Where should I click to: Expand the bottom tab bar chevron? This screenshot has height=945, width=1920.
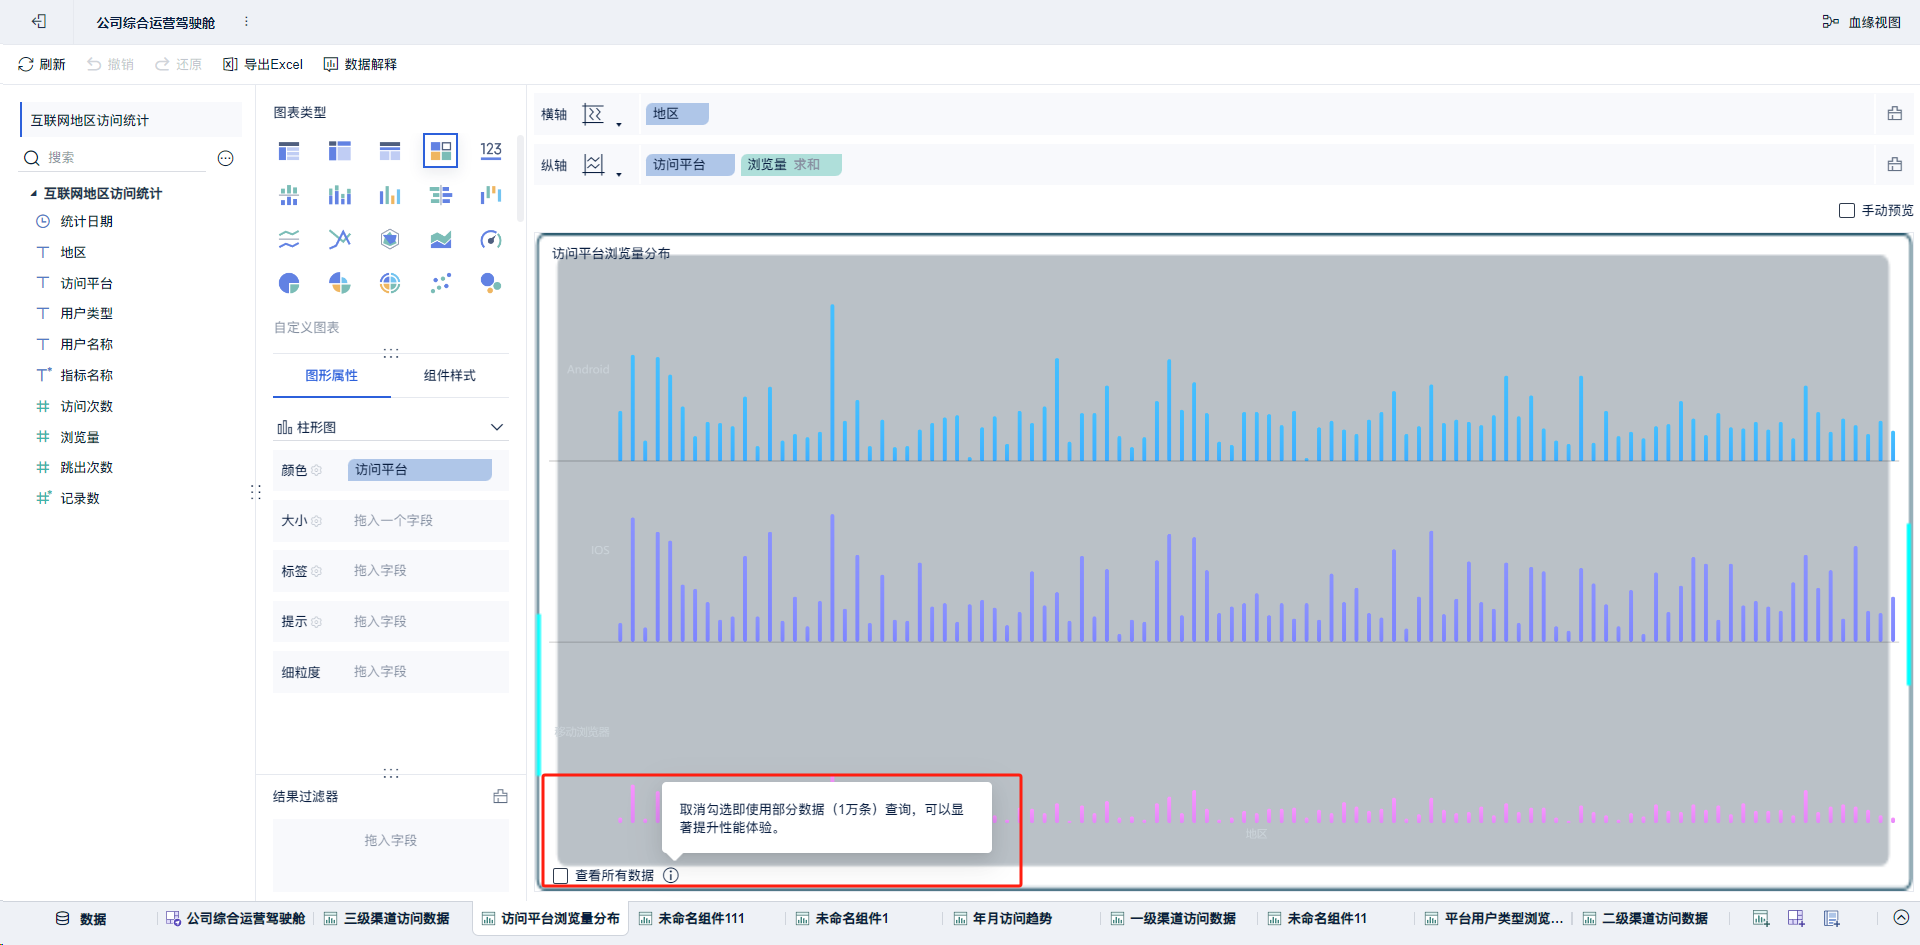click(1901, 918)
